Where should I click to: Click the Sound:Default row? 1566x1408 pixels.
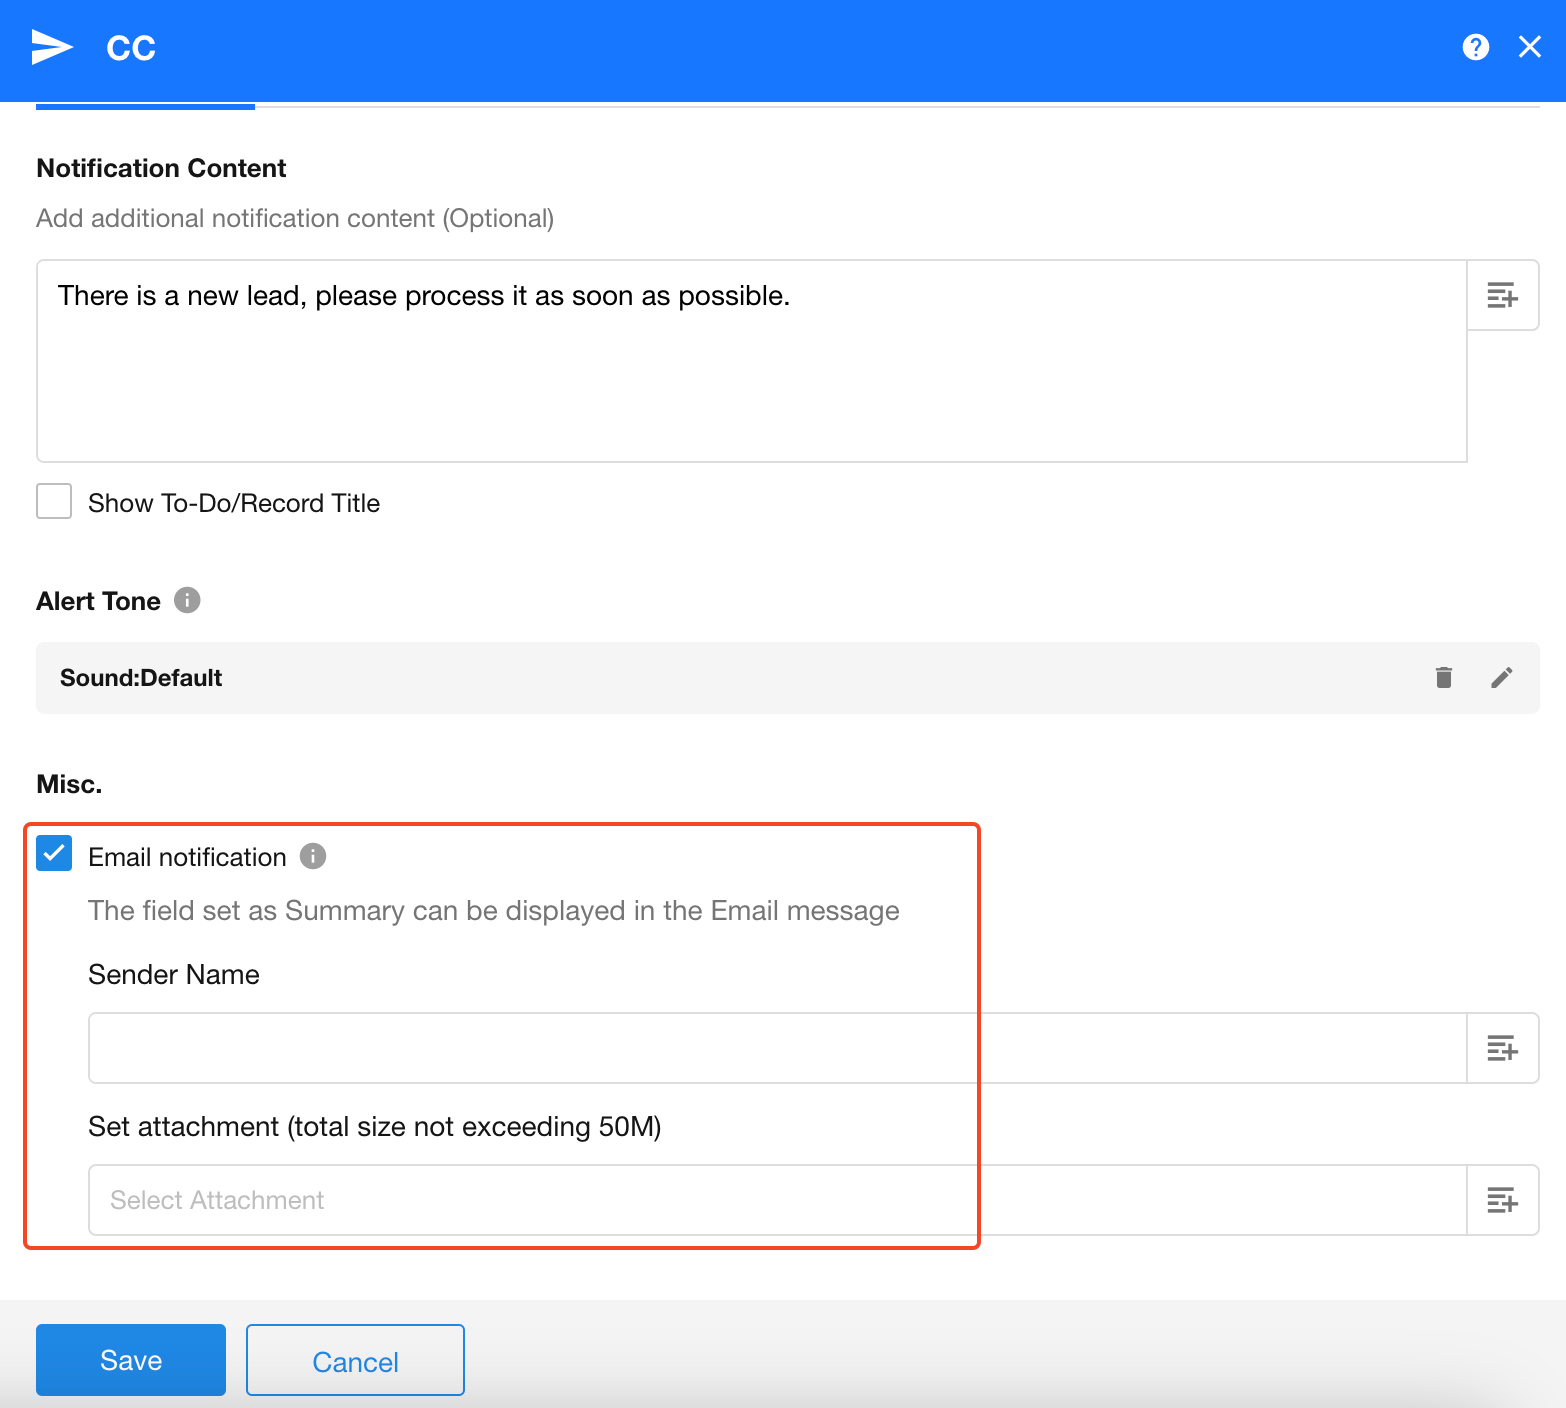(x=700, y=678)
